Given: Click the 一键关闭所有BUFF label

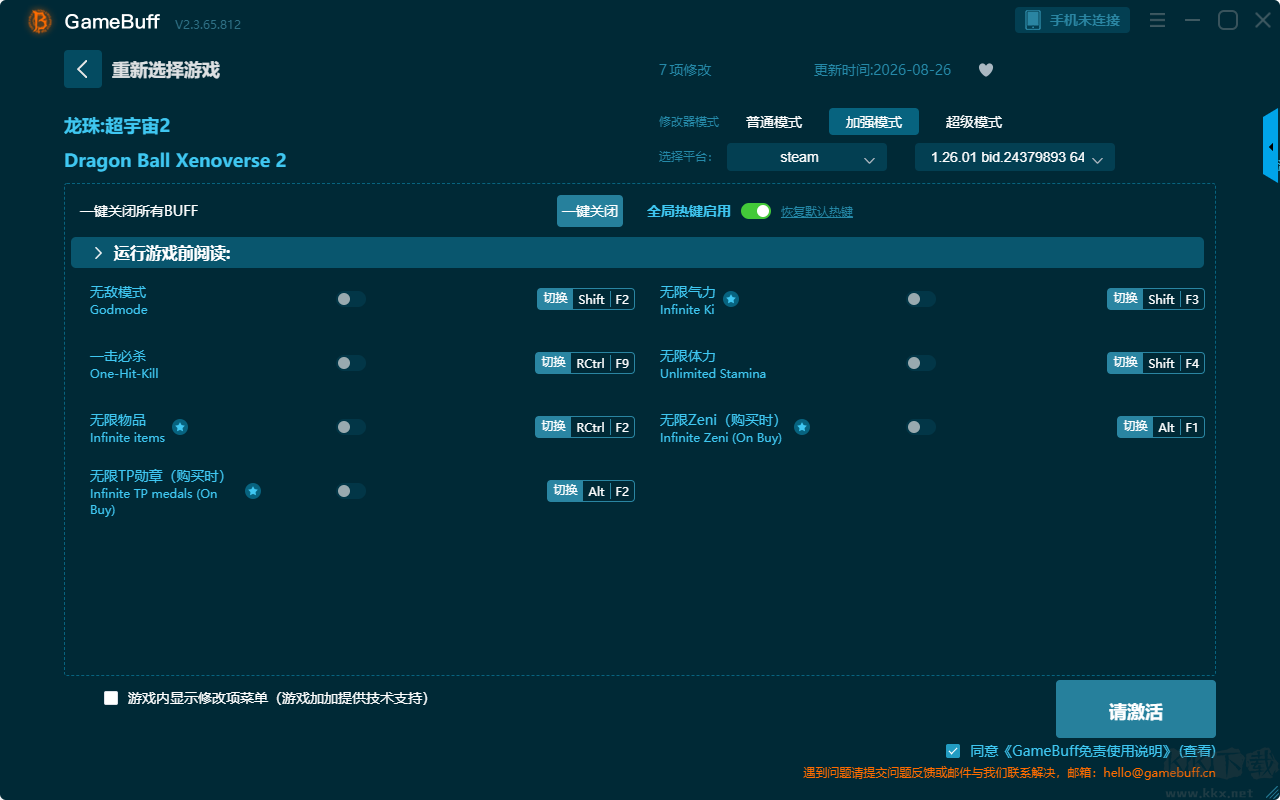Looking at the screenshot, I should click(139, 211).
